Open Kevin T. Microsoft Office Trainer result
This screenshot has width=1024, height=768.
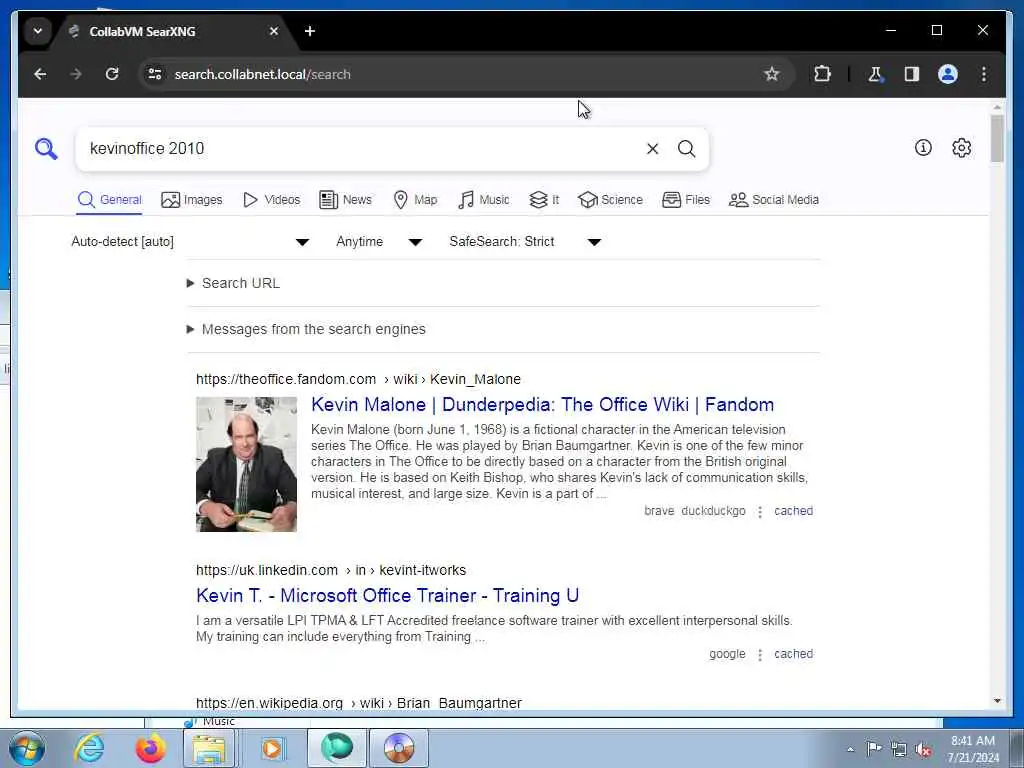(387, 596)
